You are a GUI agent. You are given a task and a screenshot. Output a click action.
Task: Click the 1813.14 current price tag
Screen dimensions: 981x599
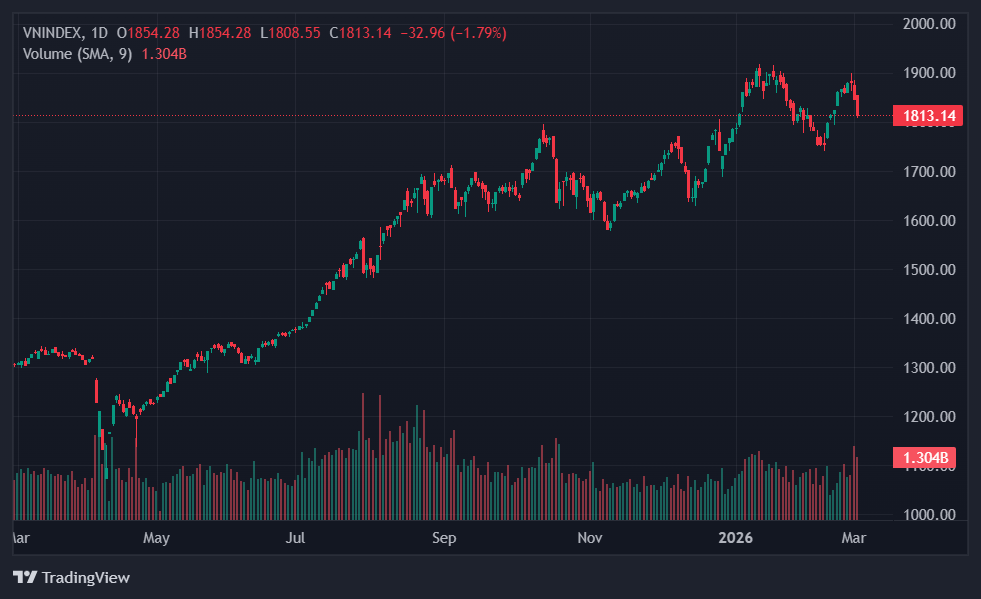point(929,116)
